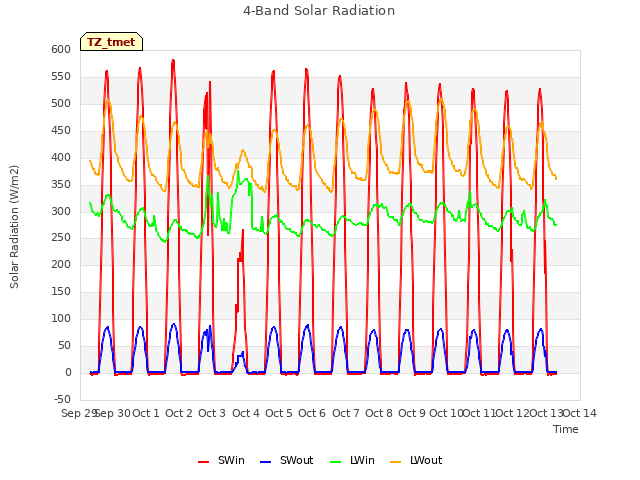The image size is (640, 480).
Task: Click the 200 y-axis tick label
Action: 61,264
